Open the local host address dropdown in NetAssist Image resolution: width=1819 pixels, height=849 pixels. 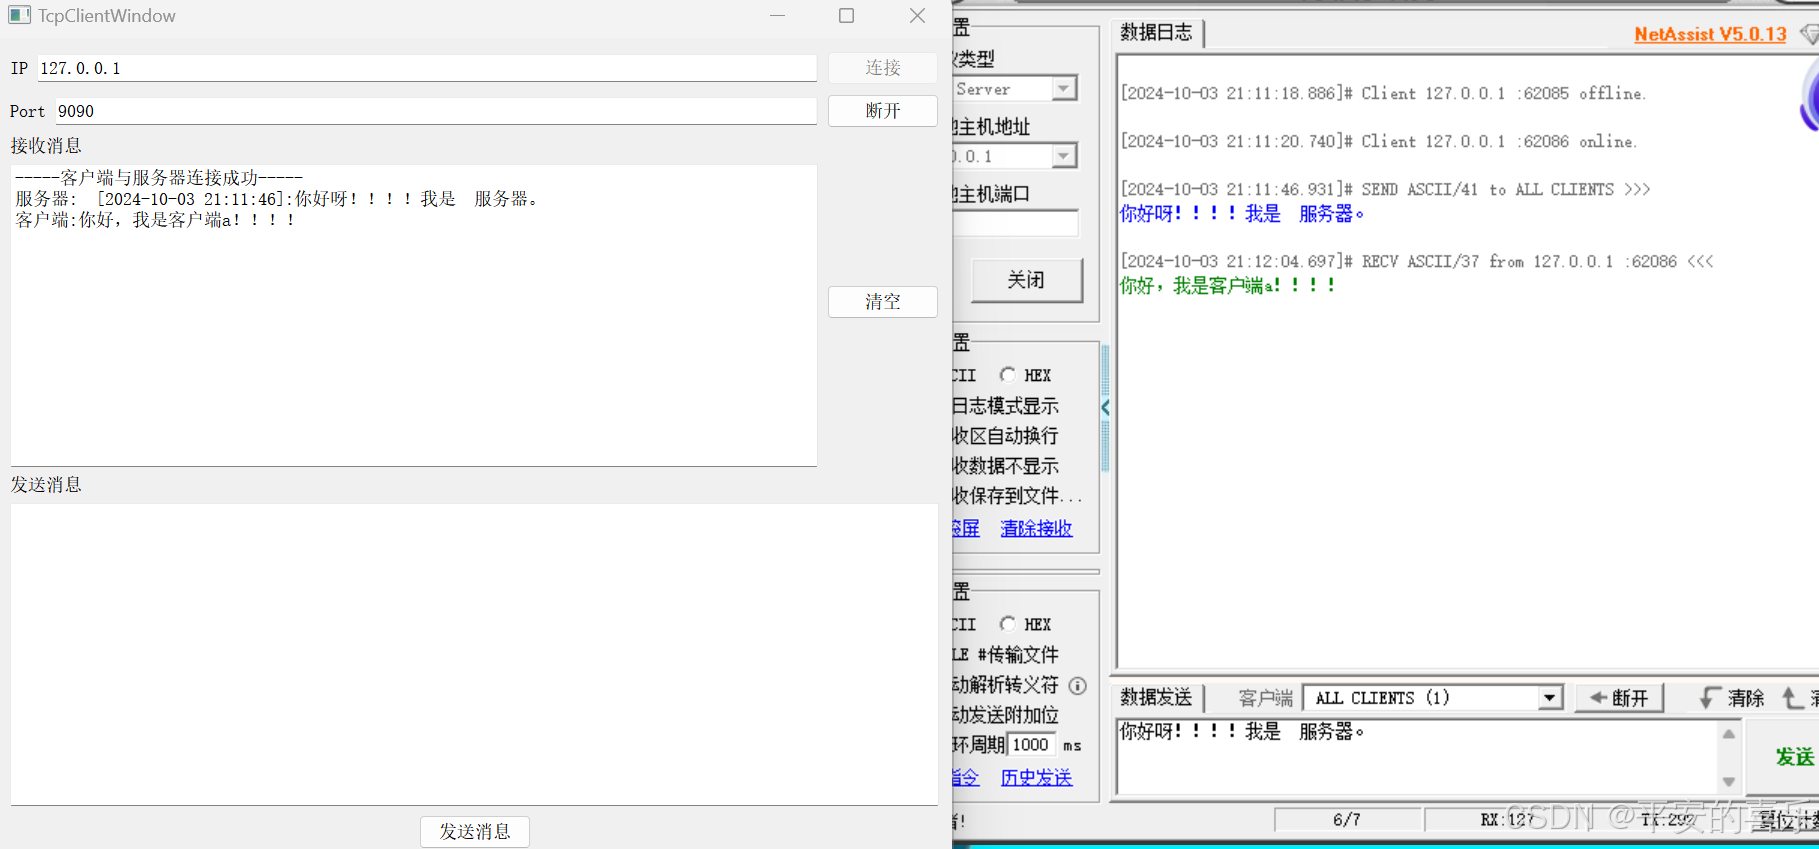(1064, 156)
